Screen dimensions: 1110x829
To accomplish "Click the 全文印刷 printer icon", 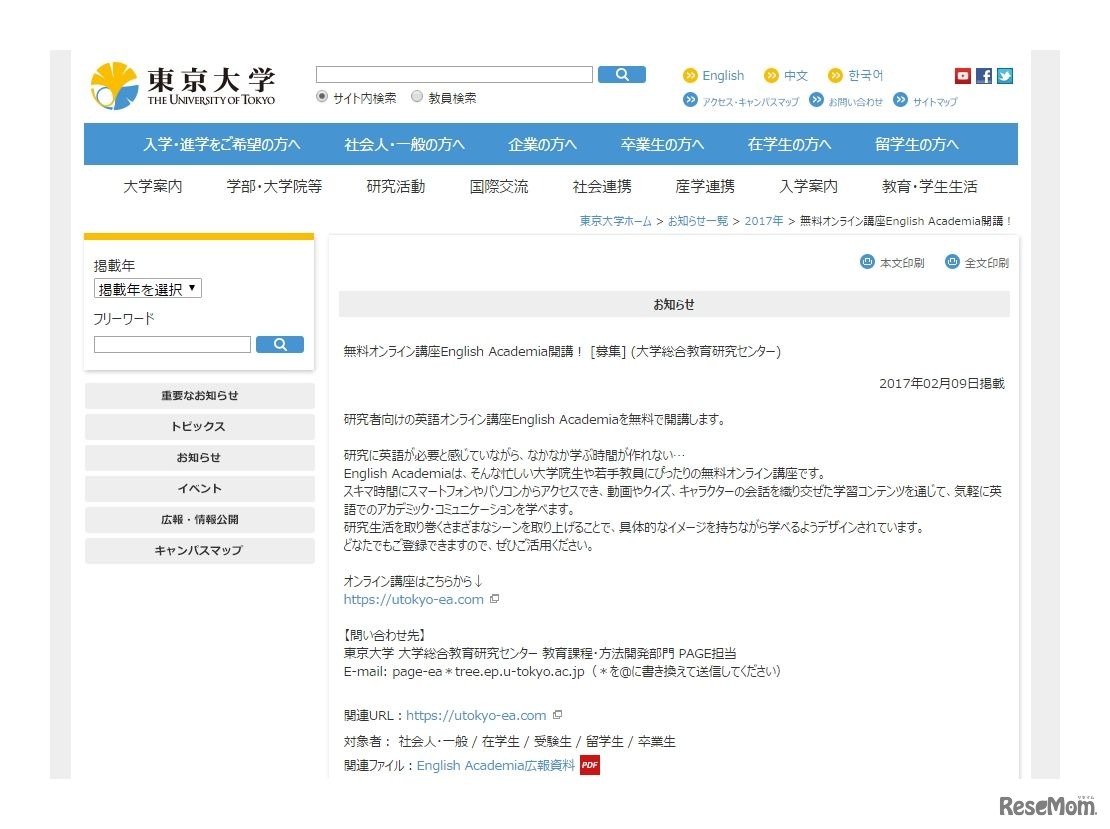I will (953, 261).
